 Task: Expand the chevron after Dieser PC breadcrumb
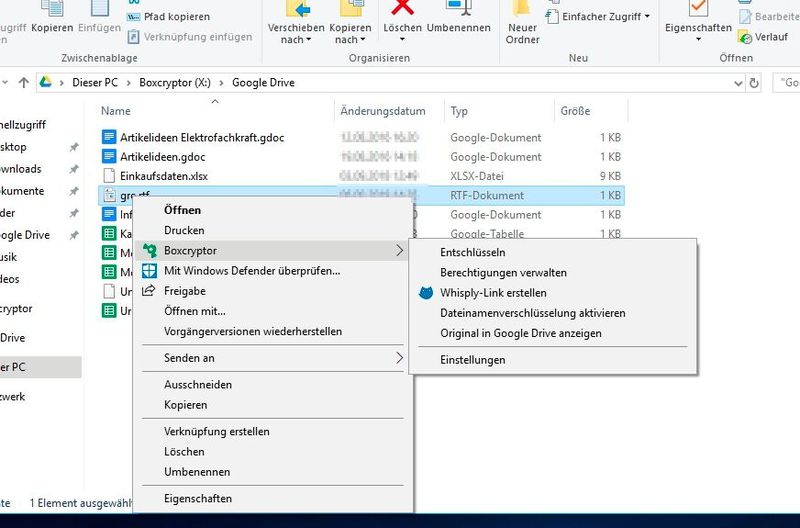(128, 83)
